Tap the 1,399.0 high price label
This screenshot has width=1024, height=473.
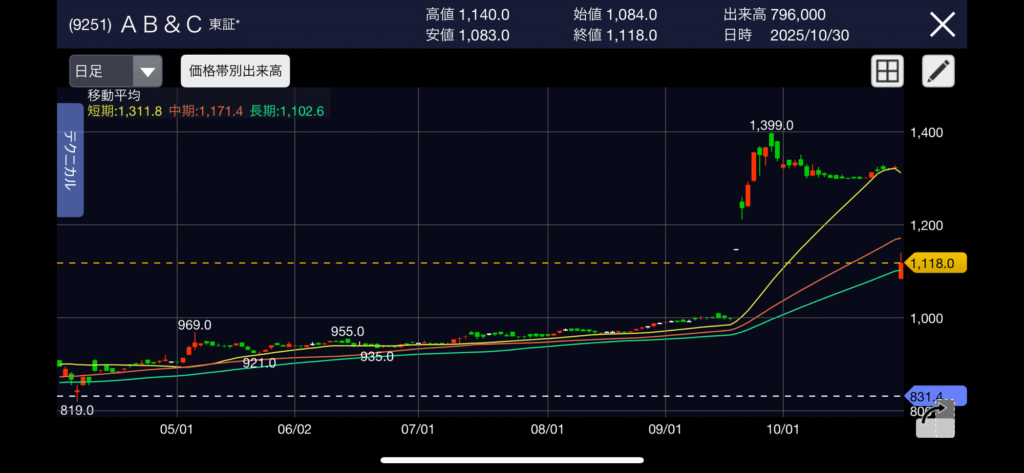(x=771, y=125)
